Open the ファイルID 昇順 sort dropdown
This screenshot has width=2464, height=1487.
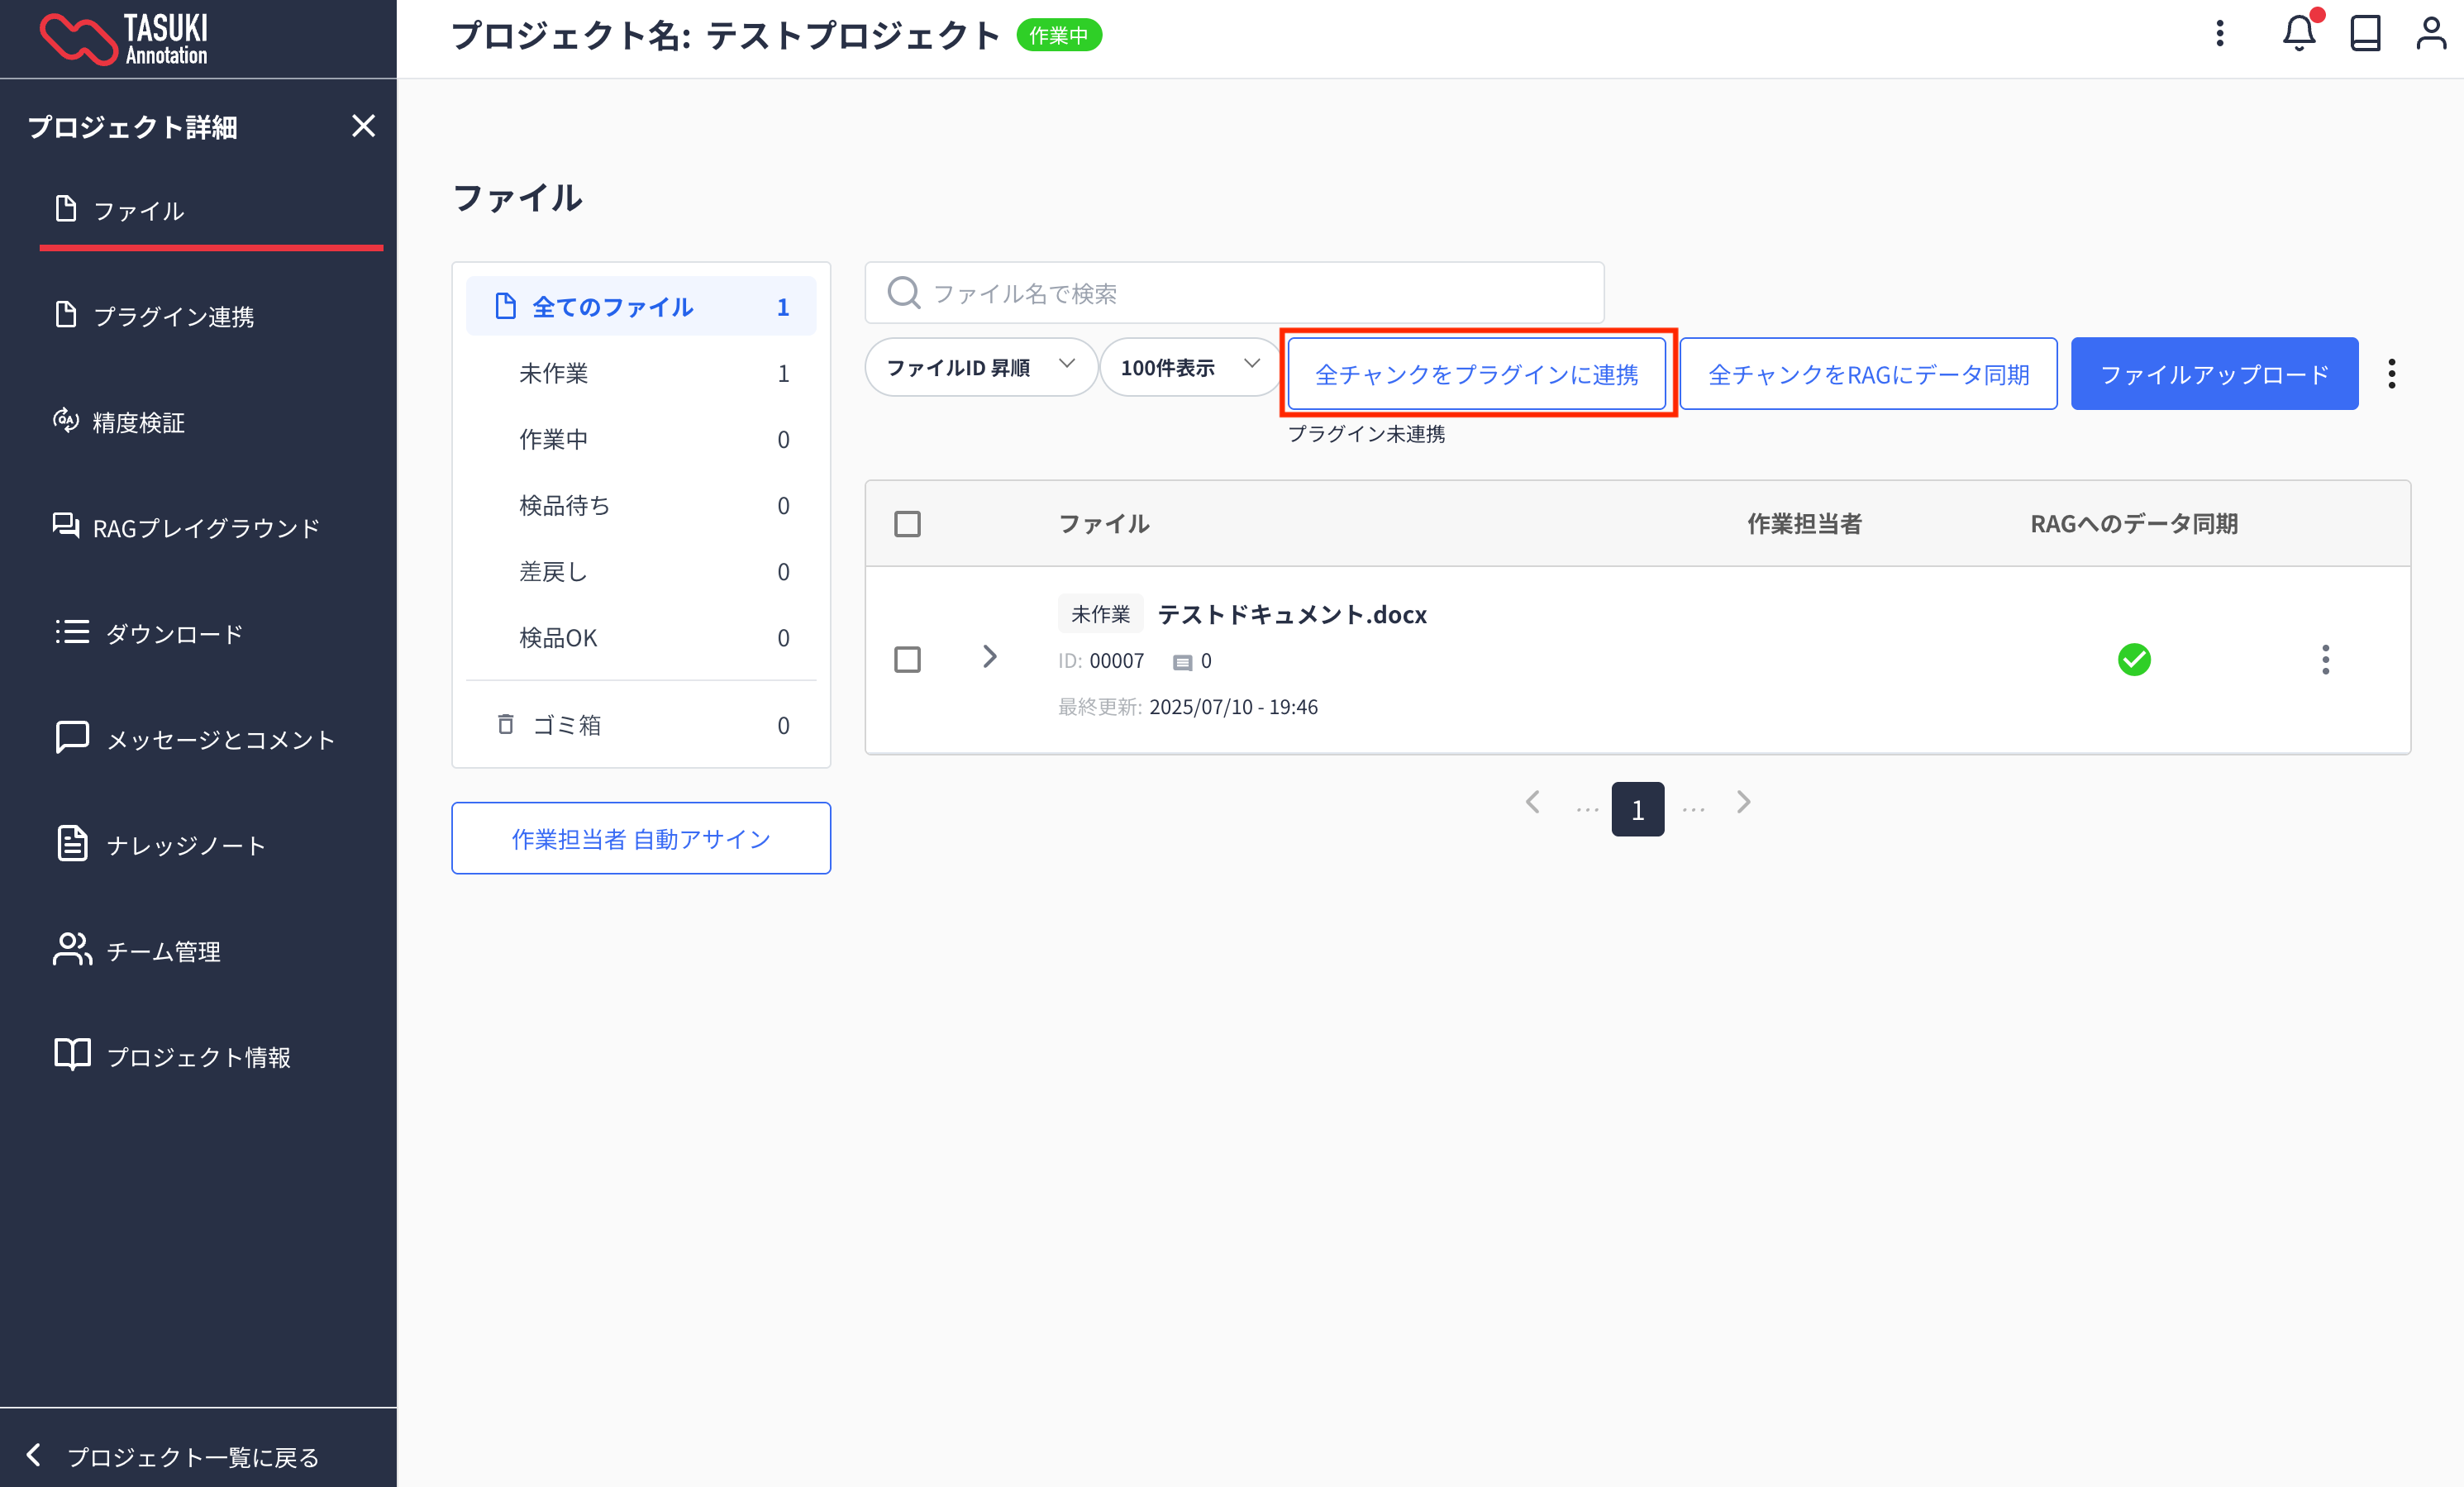coord(980,367)
